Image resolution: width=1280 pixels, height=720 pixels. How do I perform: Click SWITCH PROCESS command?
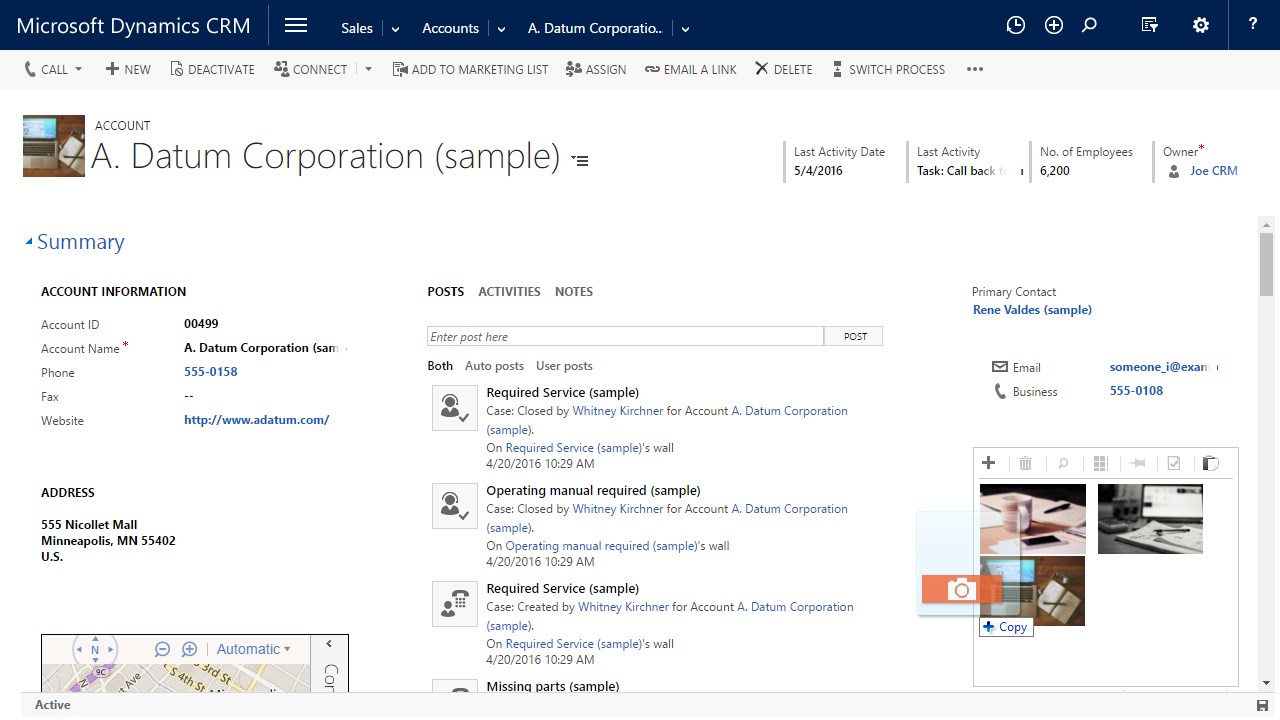(888, 69)
